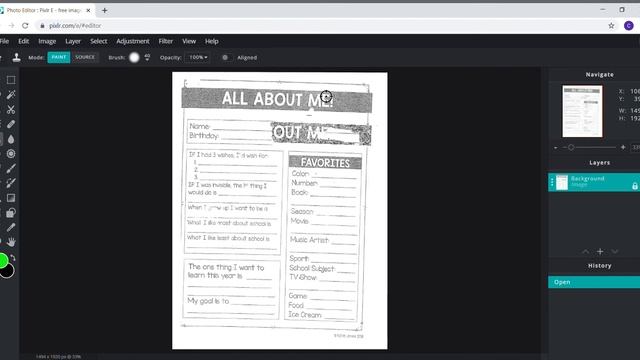
Task: Select the Hand pan tool
Action: (x=11, y=242)
